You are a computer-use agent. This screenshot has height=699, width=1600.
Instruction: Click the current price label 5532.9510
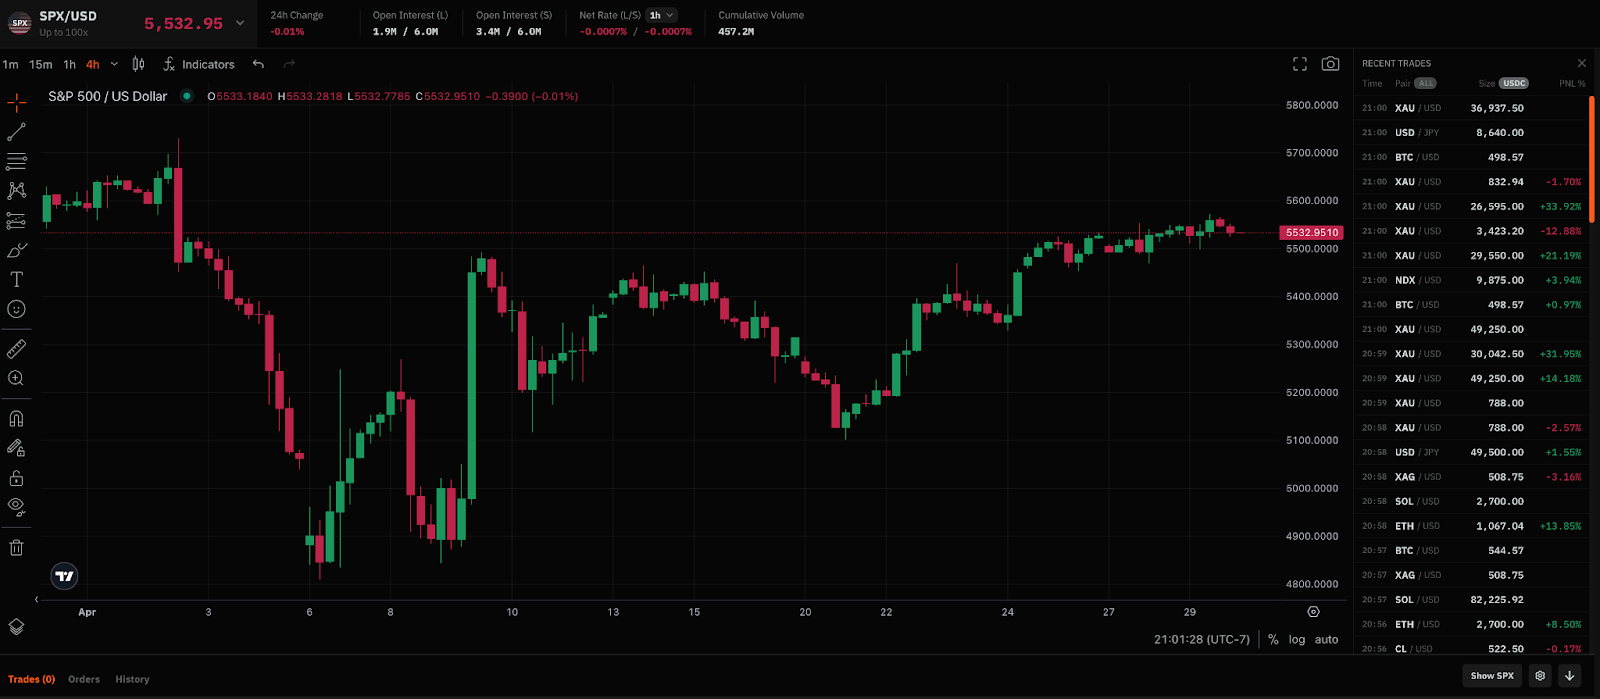pos(1311,232)
